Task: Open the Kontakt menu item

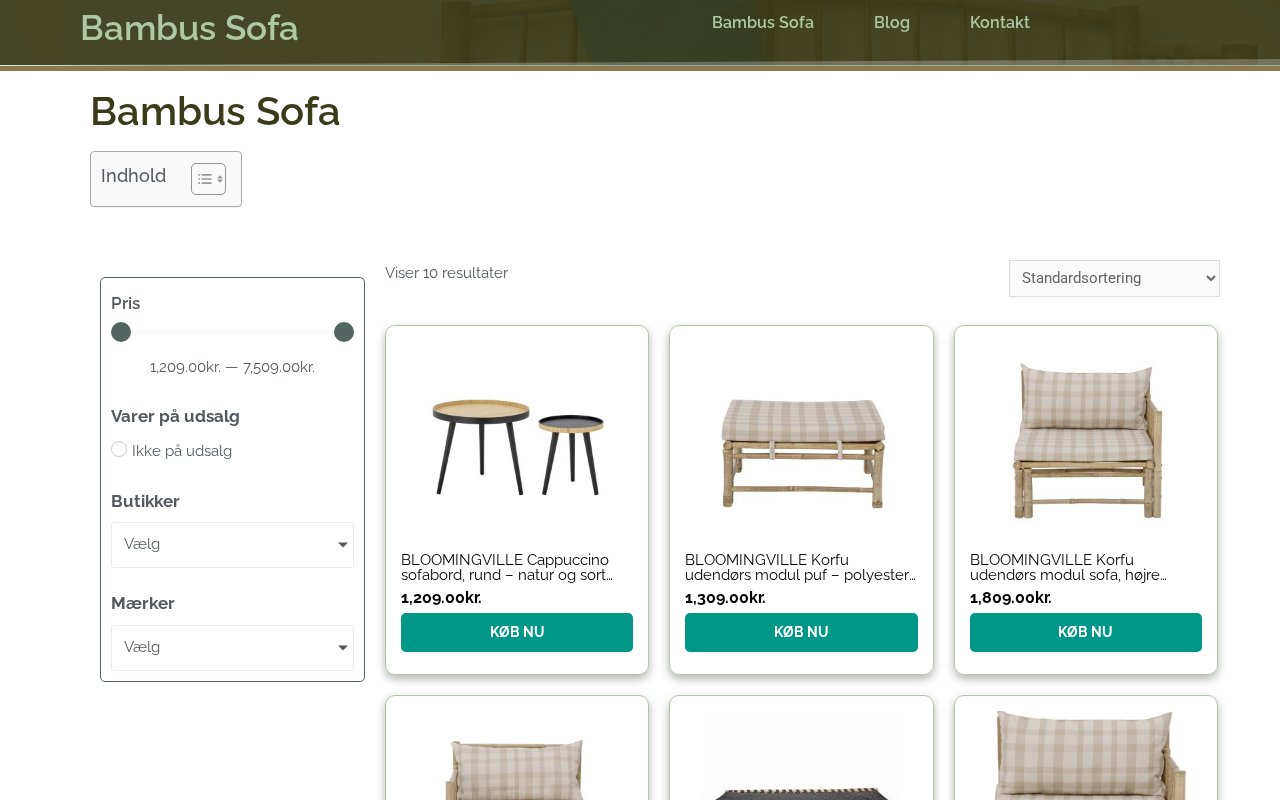Action: pyautogui.click(x=999, y=23)
